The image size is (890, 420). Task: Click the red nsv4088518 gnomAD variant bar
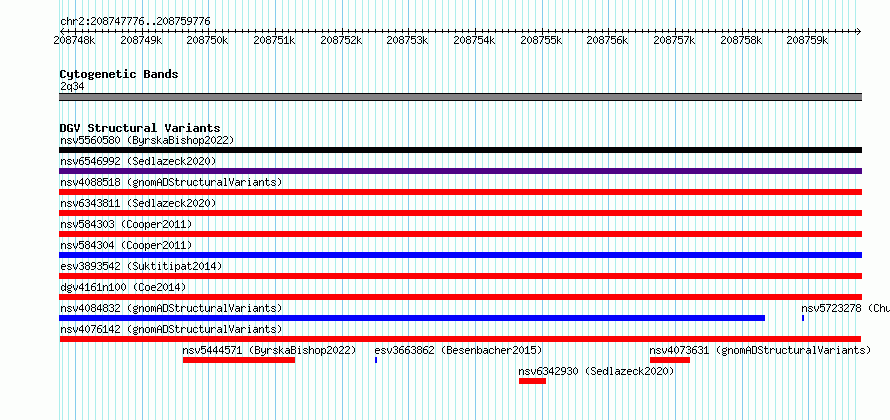pyautogui.click(x=460, y=192)
